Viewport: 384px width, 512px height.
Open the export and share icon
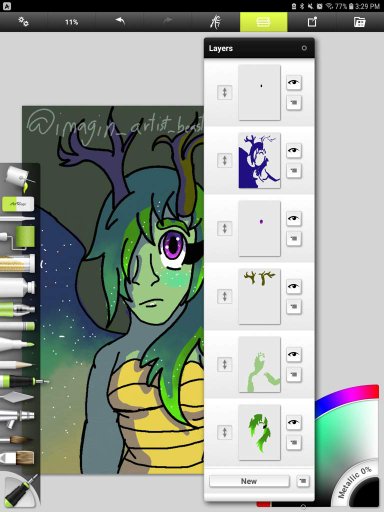(312, 22)
